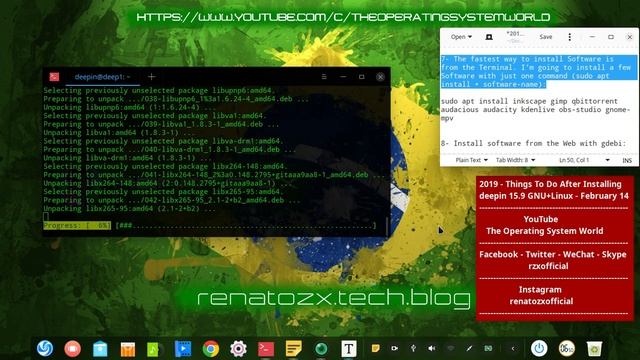
Task: Click the highlighted '7- The fastest way' text
Action: pos(539,71)
